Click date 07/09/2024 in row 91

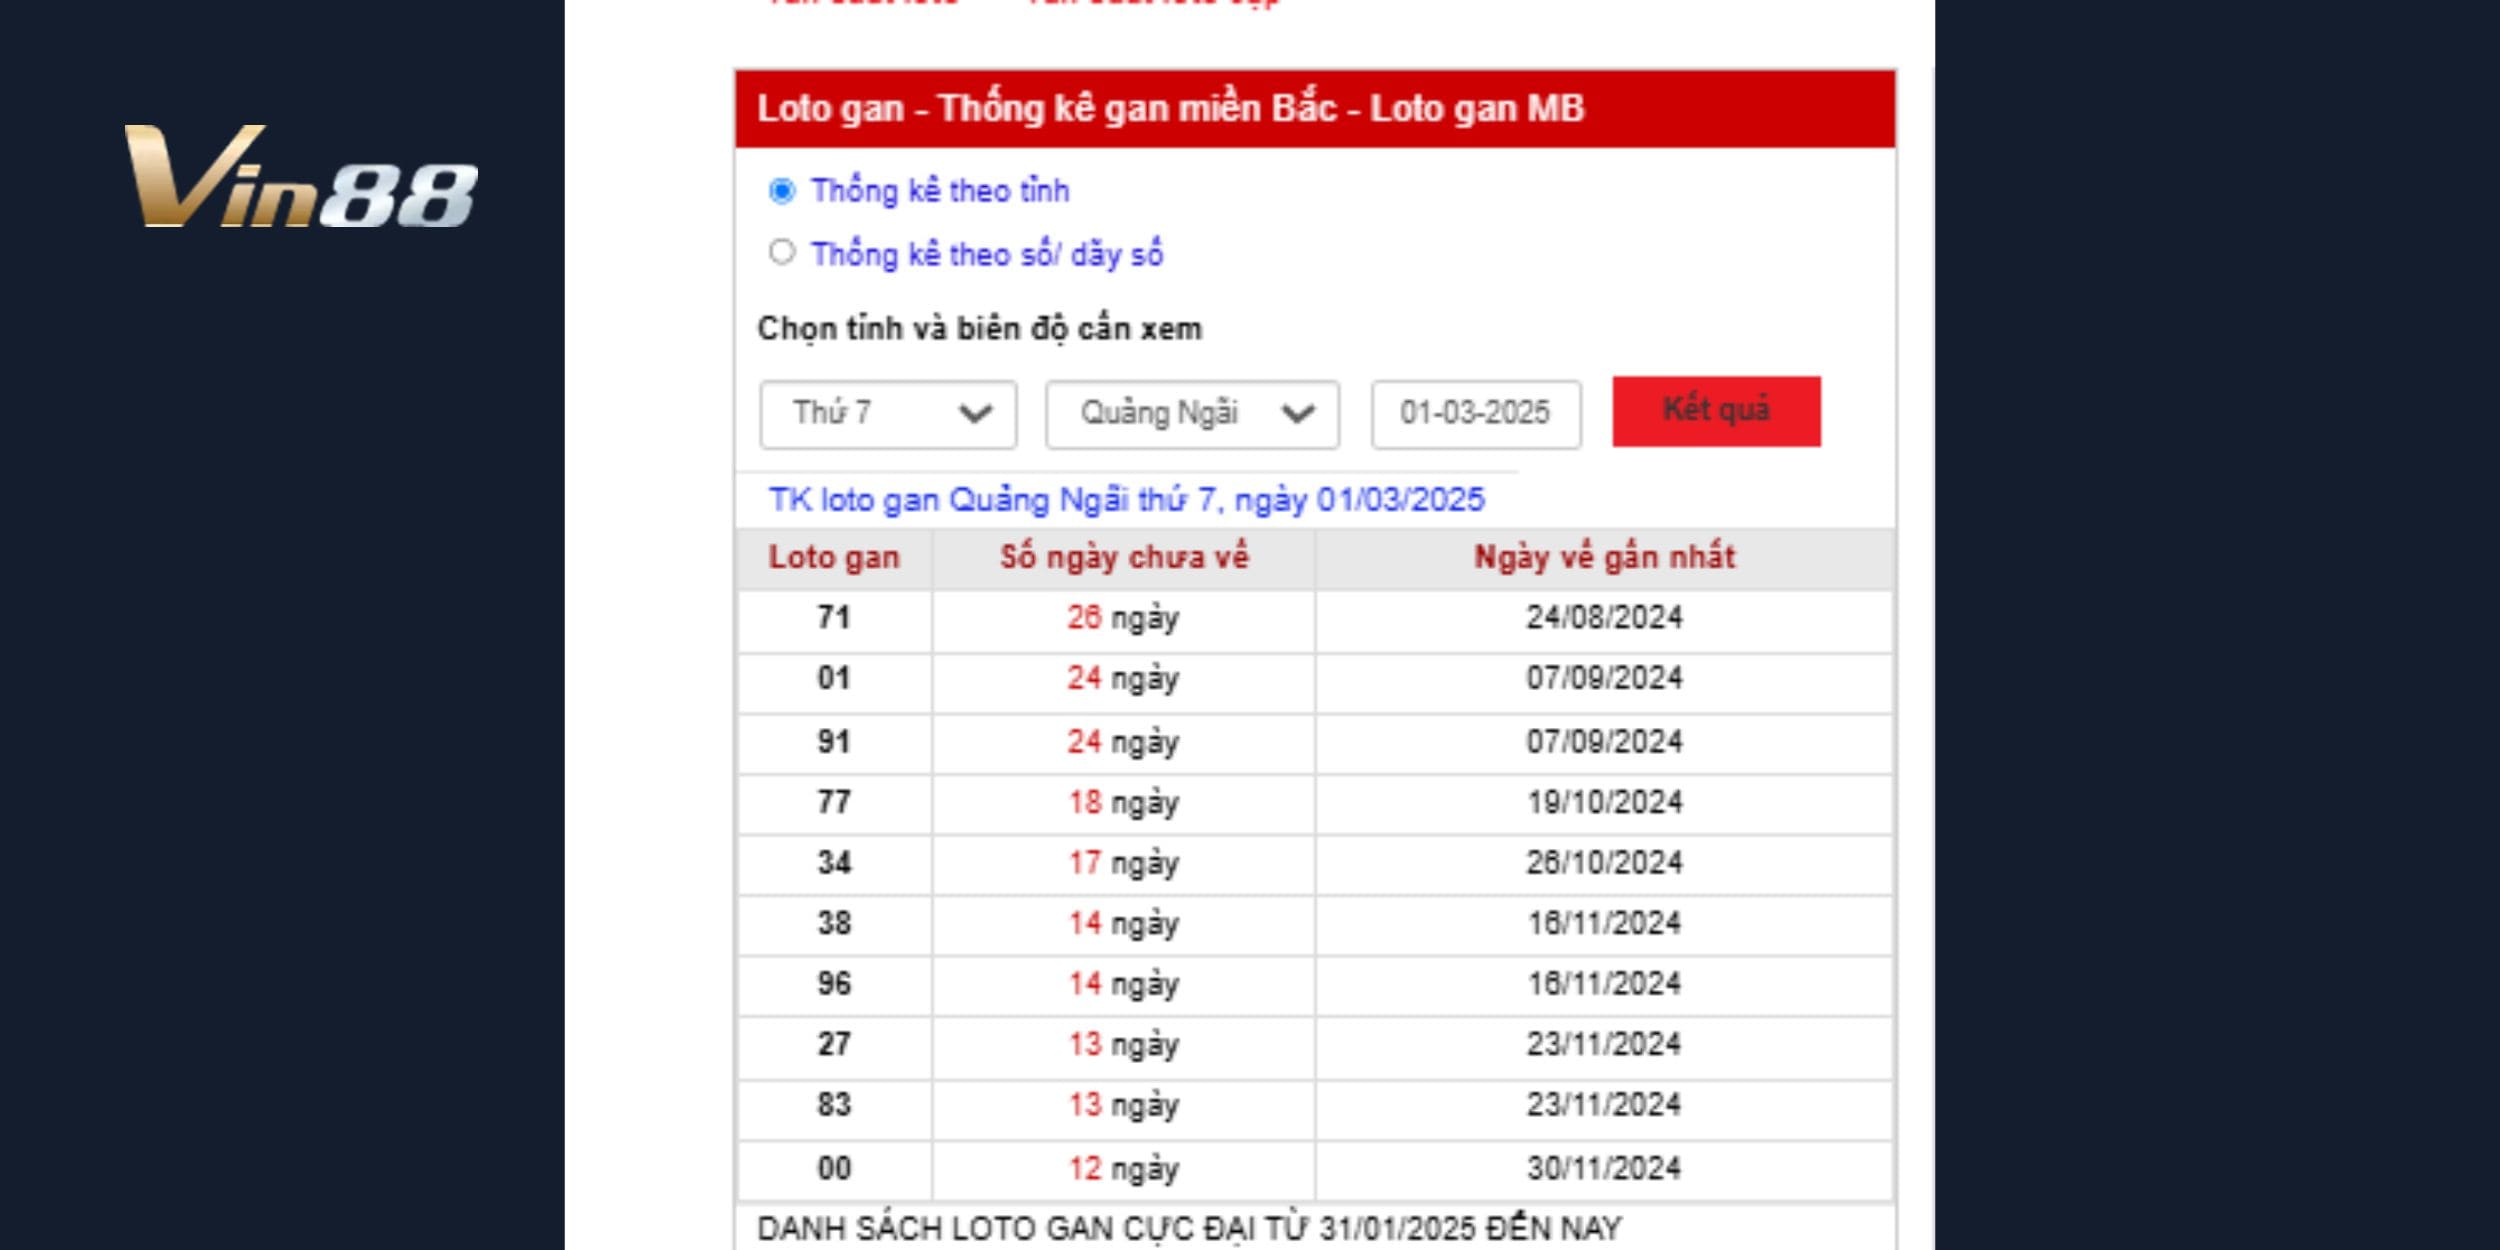tap(1604, 742)
